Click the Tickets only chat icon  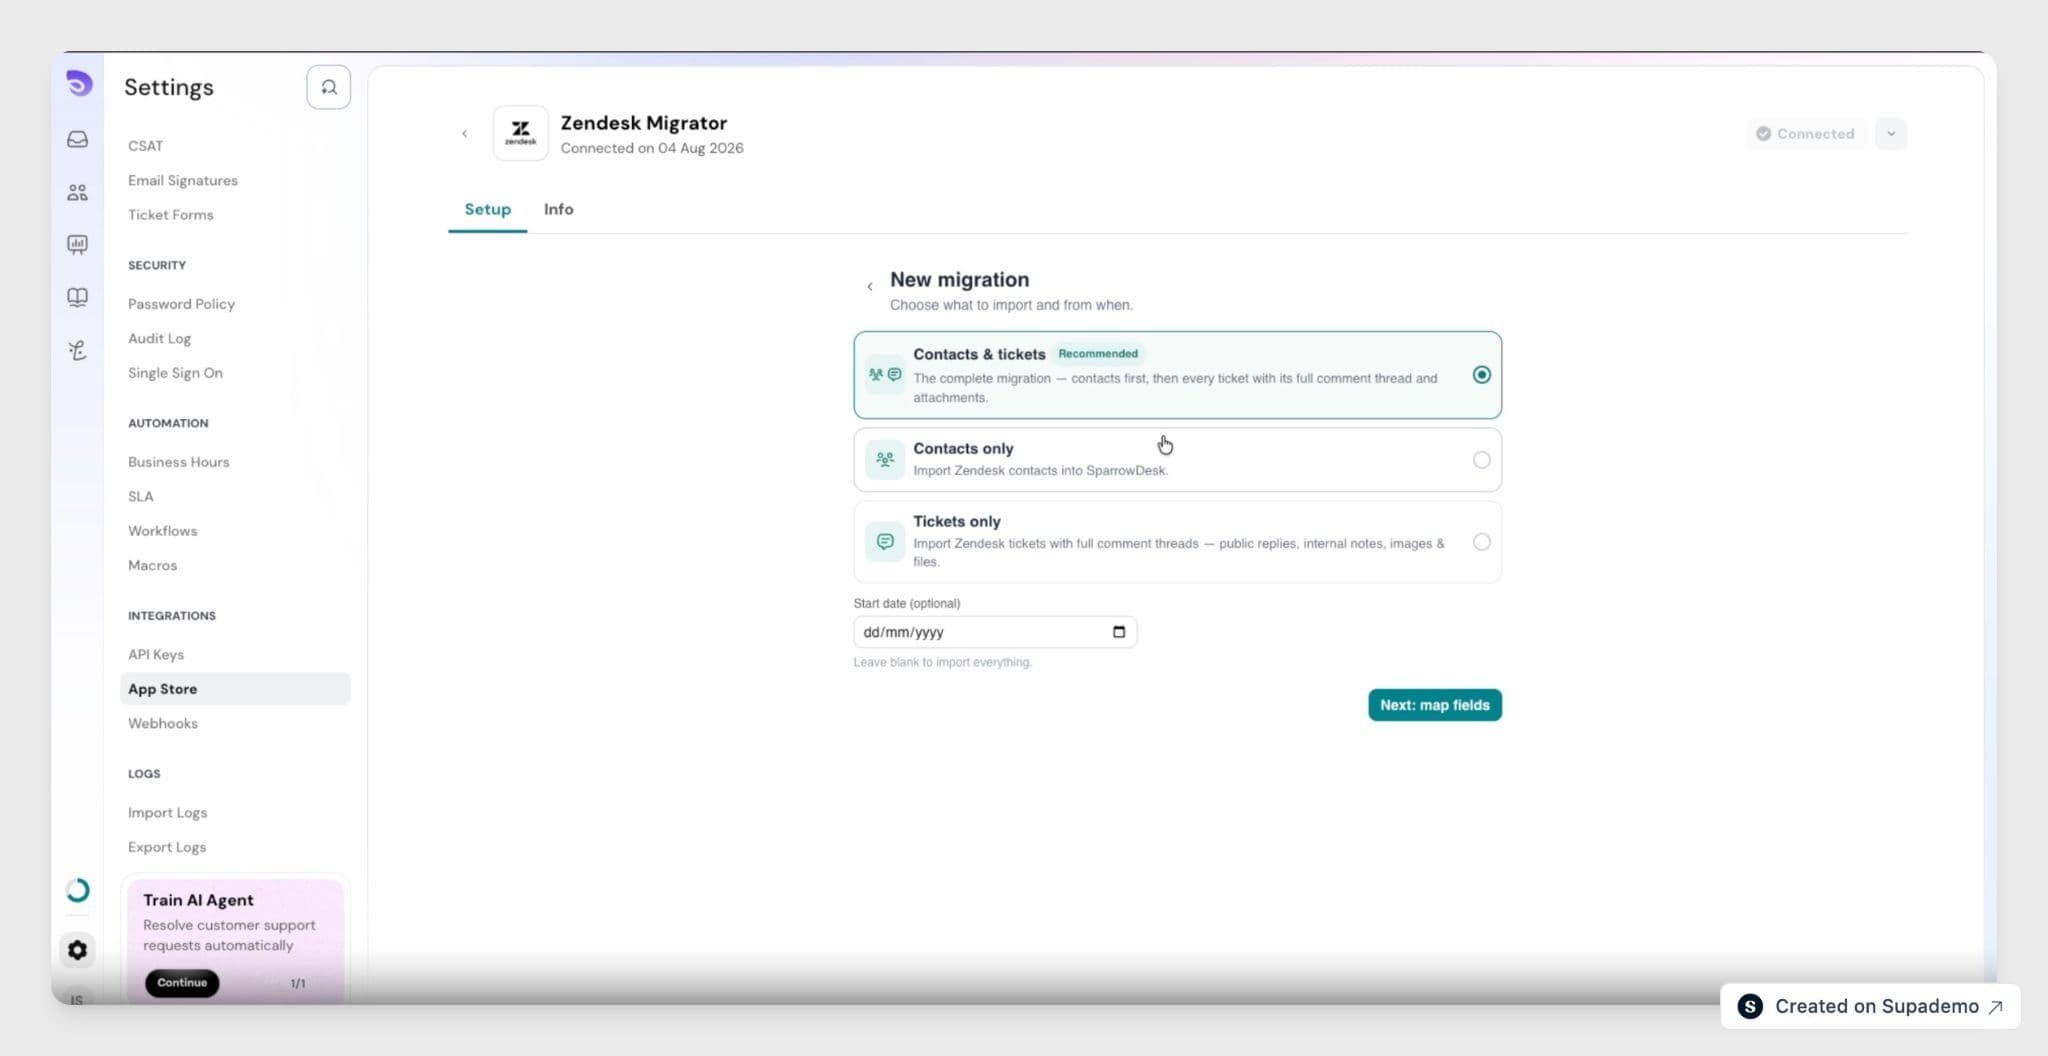[885, 542]
